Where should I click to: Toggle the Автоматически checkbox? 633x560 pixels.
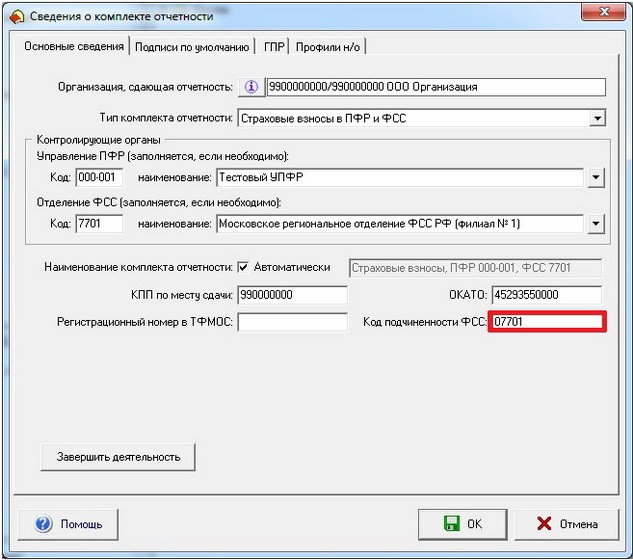pos(243,267)
